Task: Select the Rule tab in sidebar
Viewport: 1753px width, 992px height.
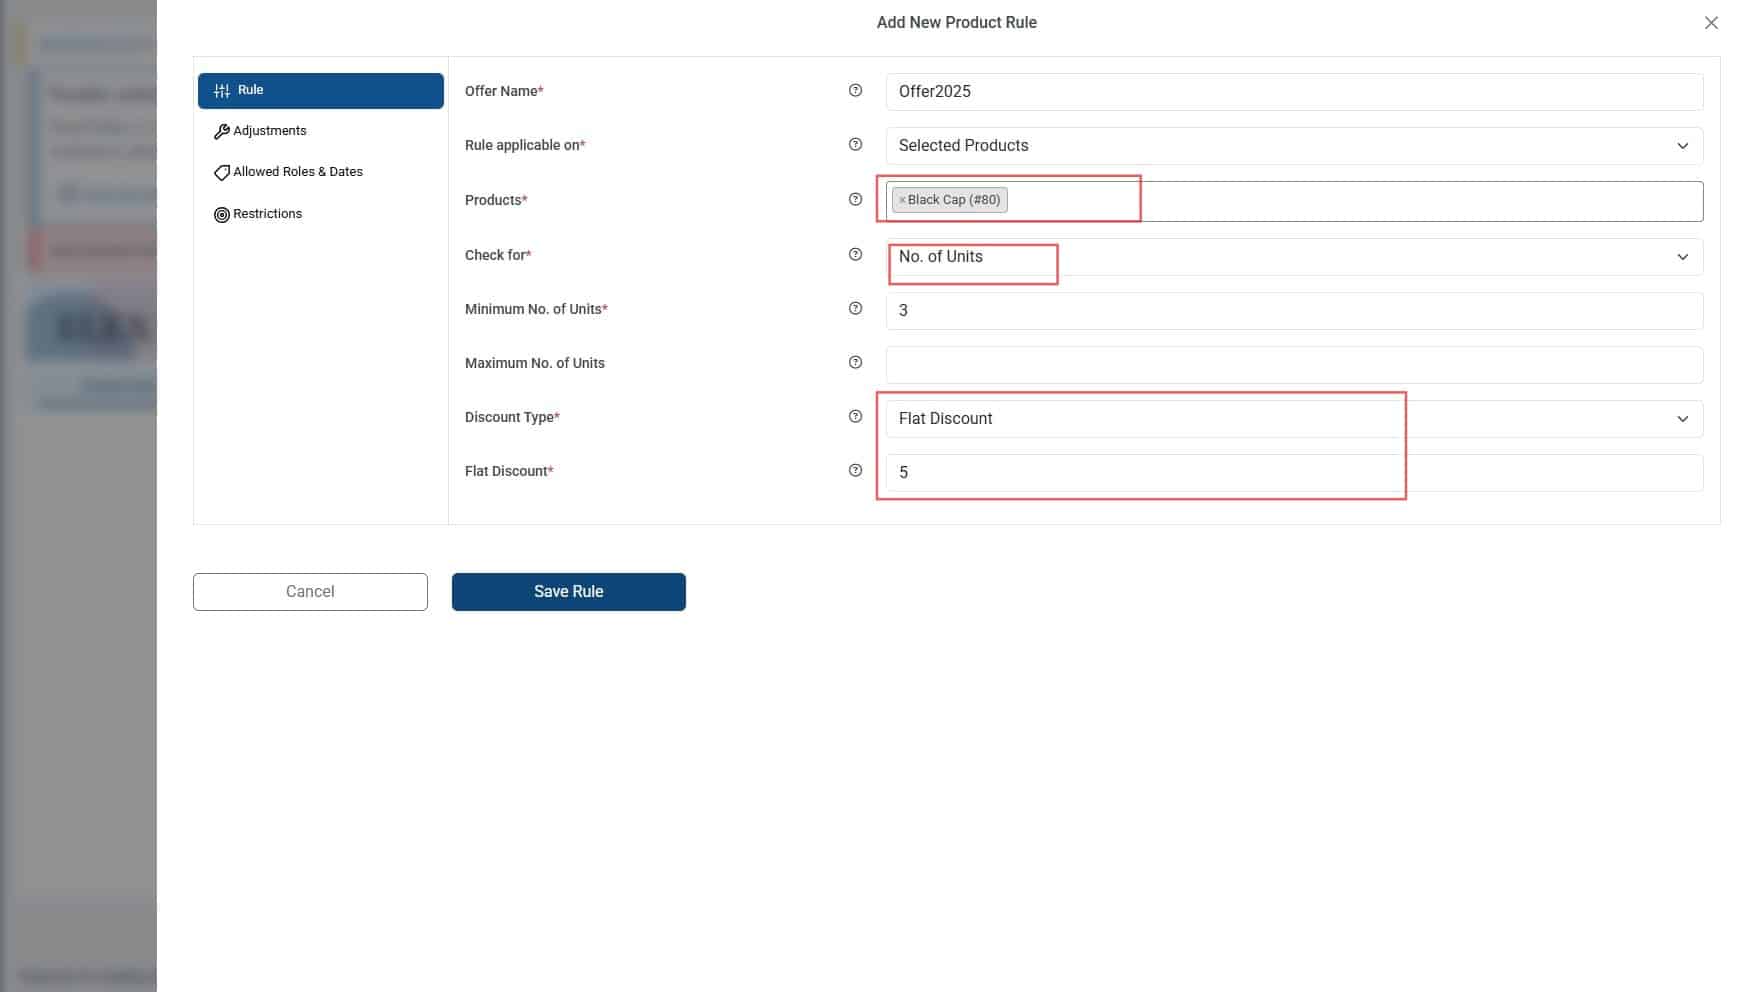Action: (320, 90)
